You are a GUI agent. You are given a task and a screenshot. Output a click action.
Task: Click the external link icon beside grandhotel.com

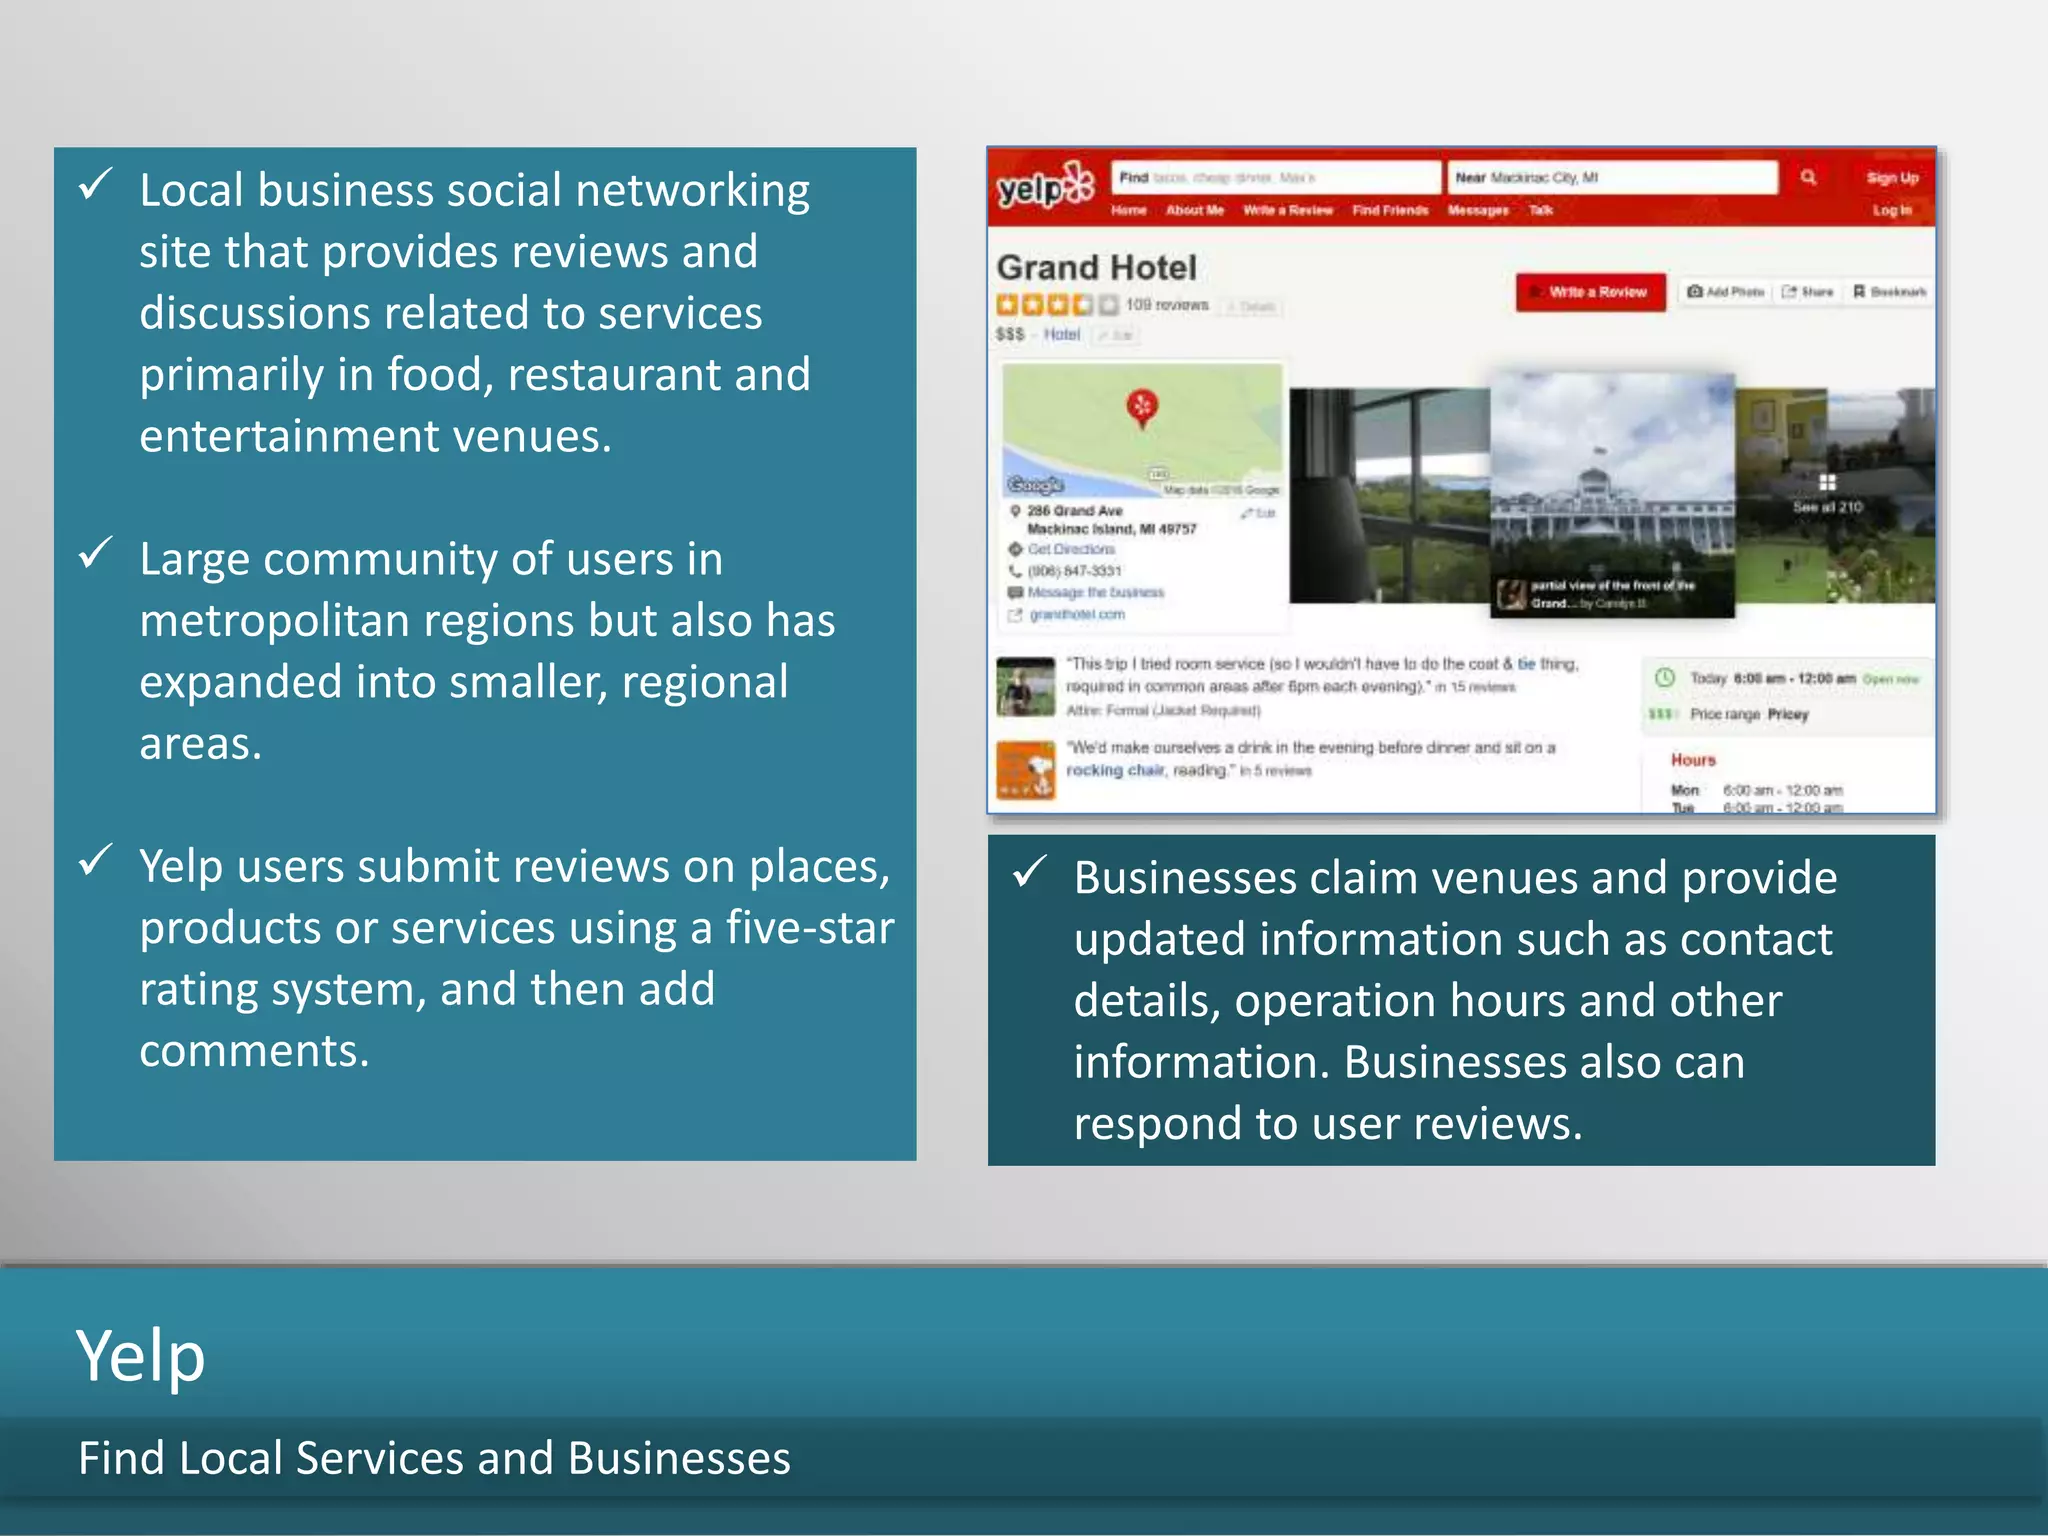click(x=1015, y=615)
